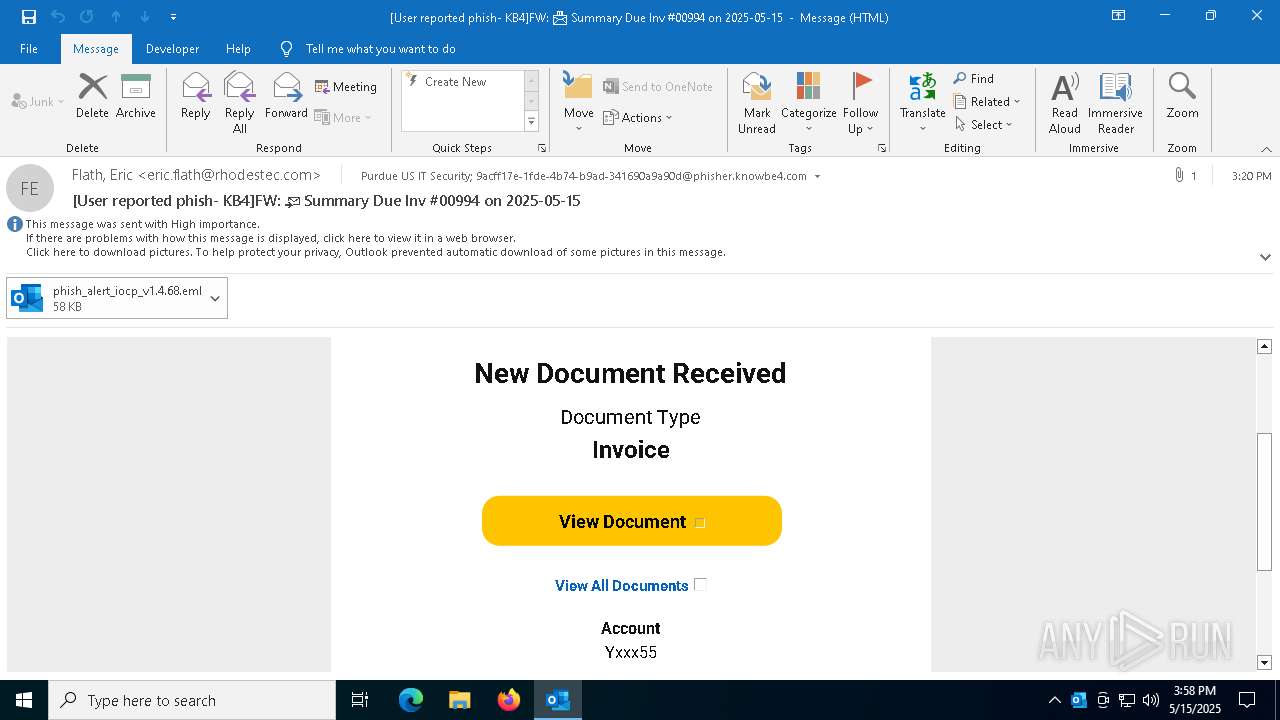
Task: Click the attachment count paperclip indicator
Action: pos(1186,176)
